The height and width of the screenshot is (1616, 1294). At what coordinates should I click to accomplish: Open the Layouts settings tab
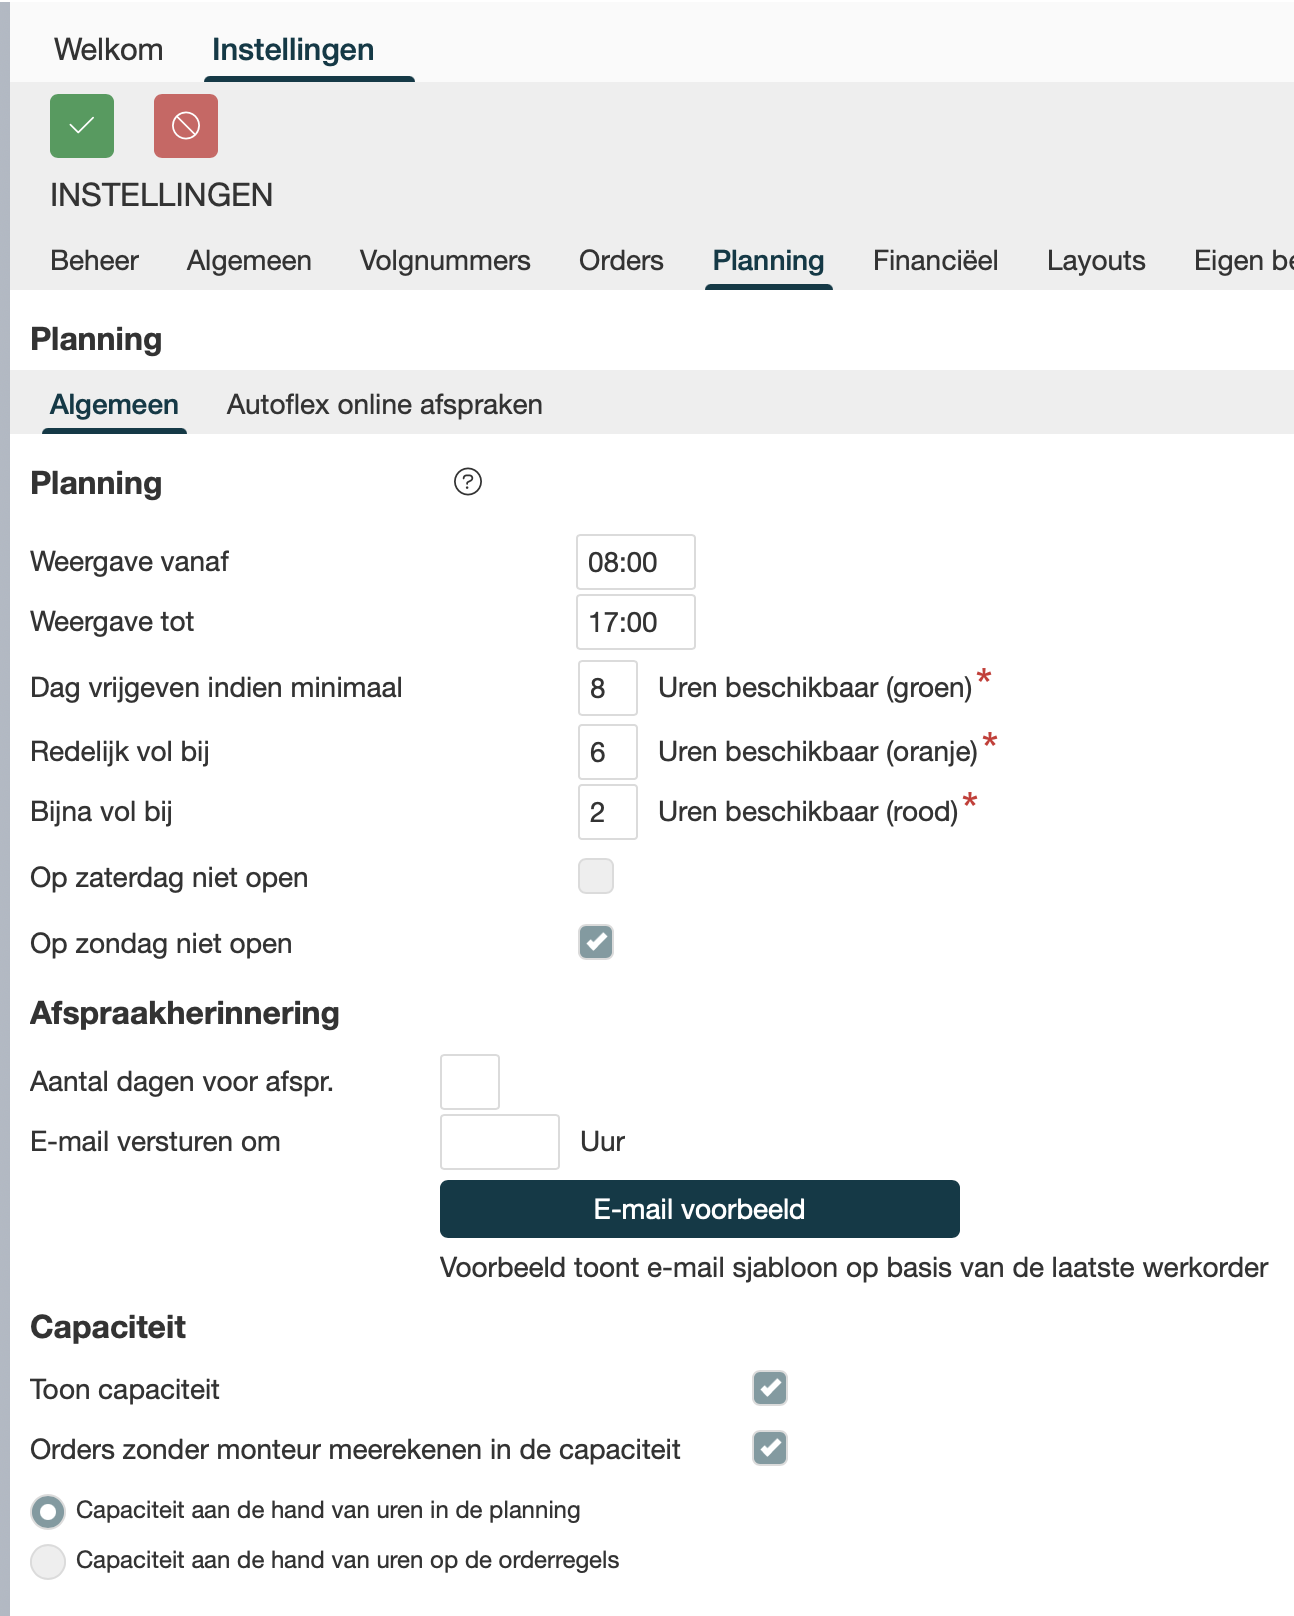click(x=1096, y=261)
